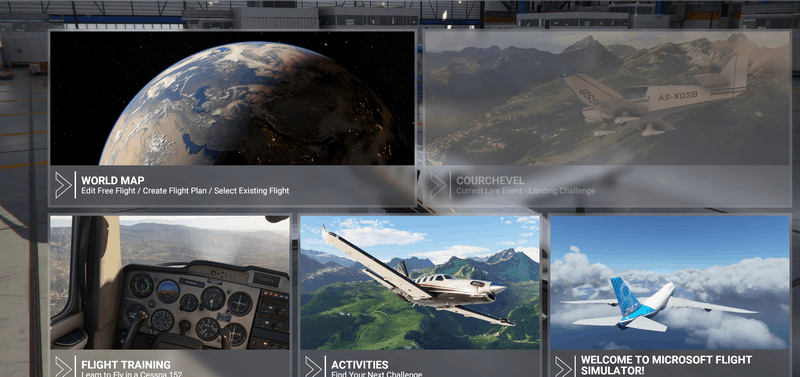Click the World Map chevron arrow icon
Screen dimensions: 800x377
pos(64,185)
